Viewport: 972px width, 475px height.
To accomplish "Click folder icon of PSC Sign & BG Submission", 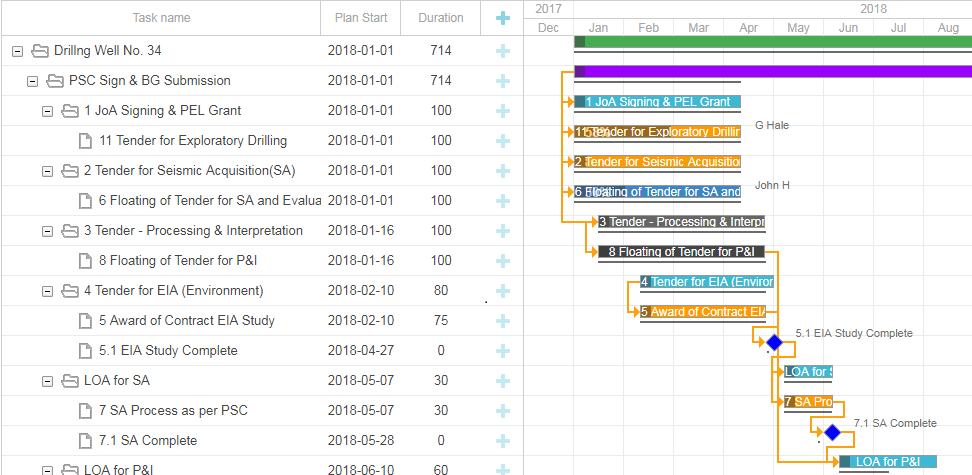I will [55, 81].
